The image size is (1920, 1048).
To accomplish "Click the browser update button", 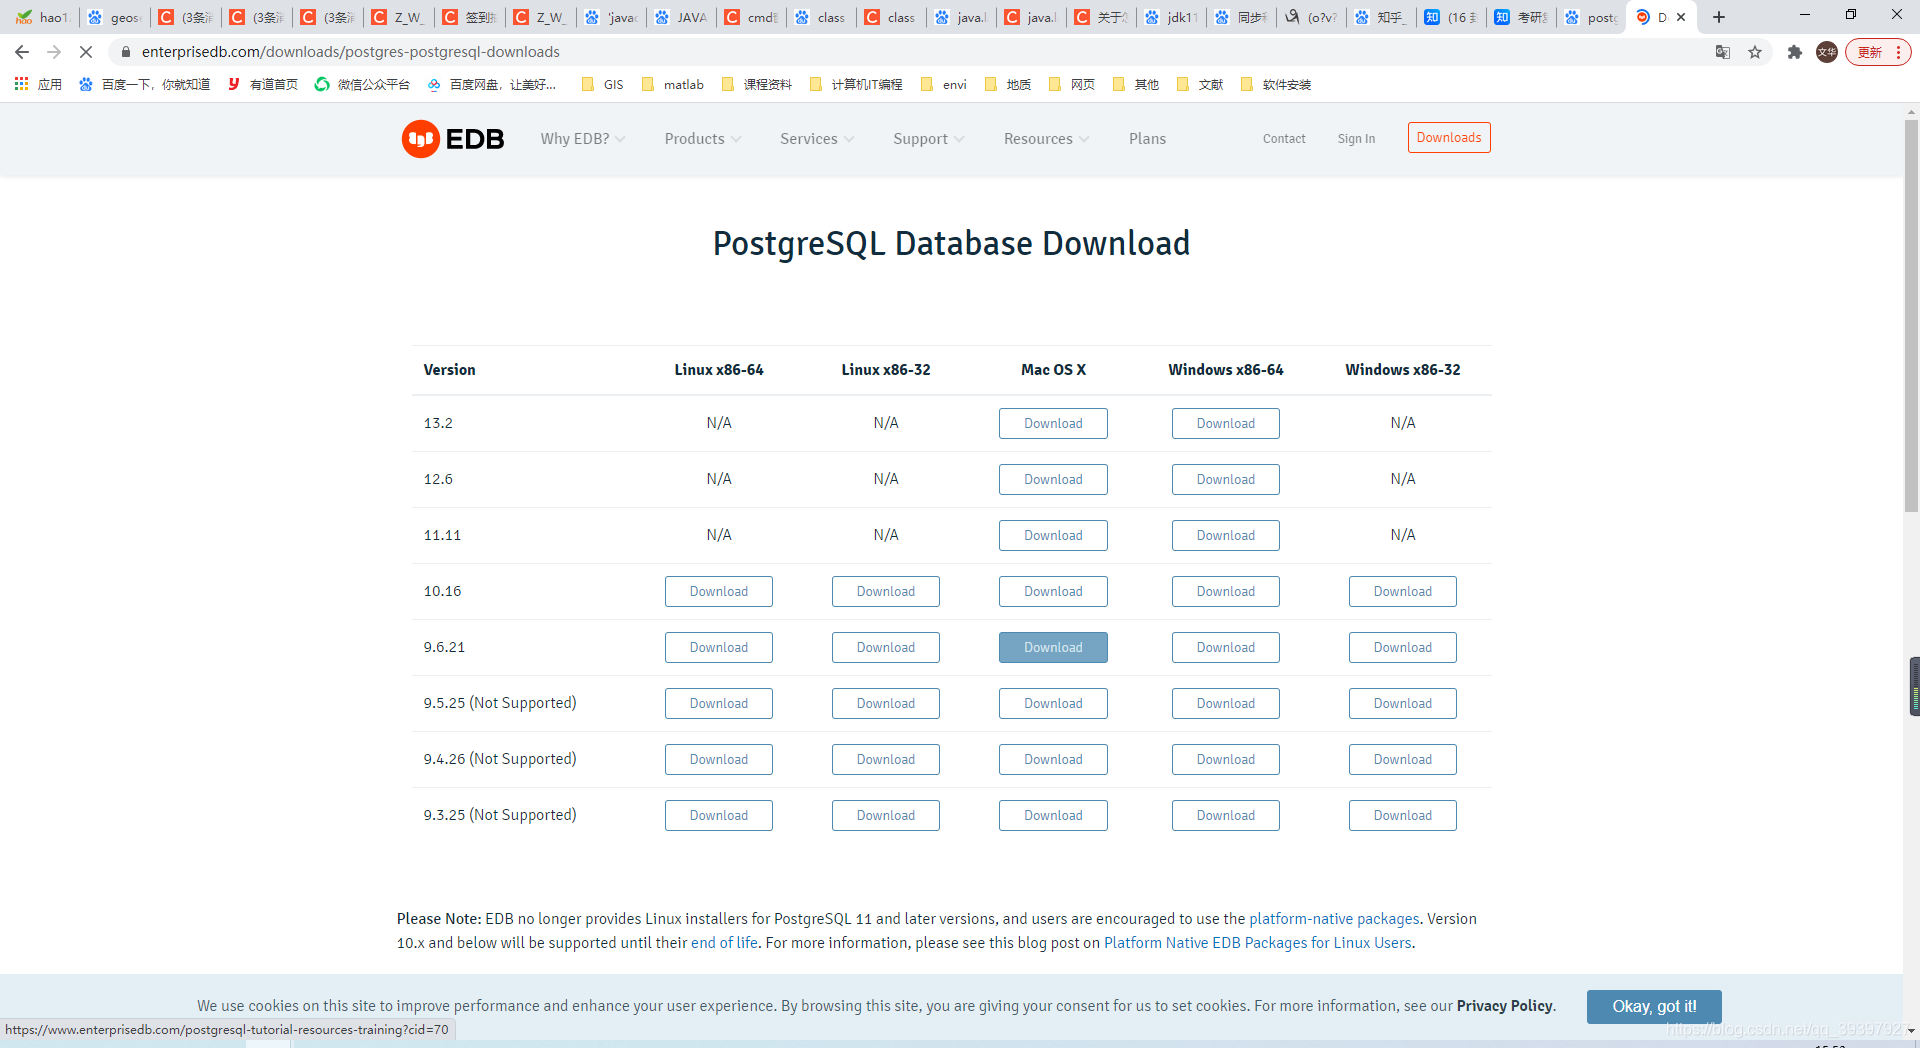I will tap(1878, 52).
